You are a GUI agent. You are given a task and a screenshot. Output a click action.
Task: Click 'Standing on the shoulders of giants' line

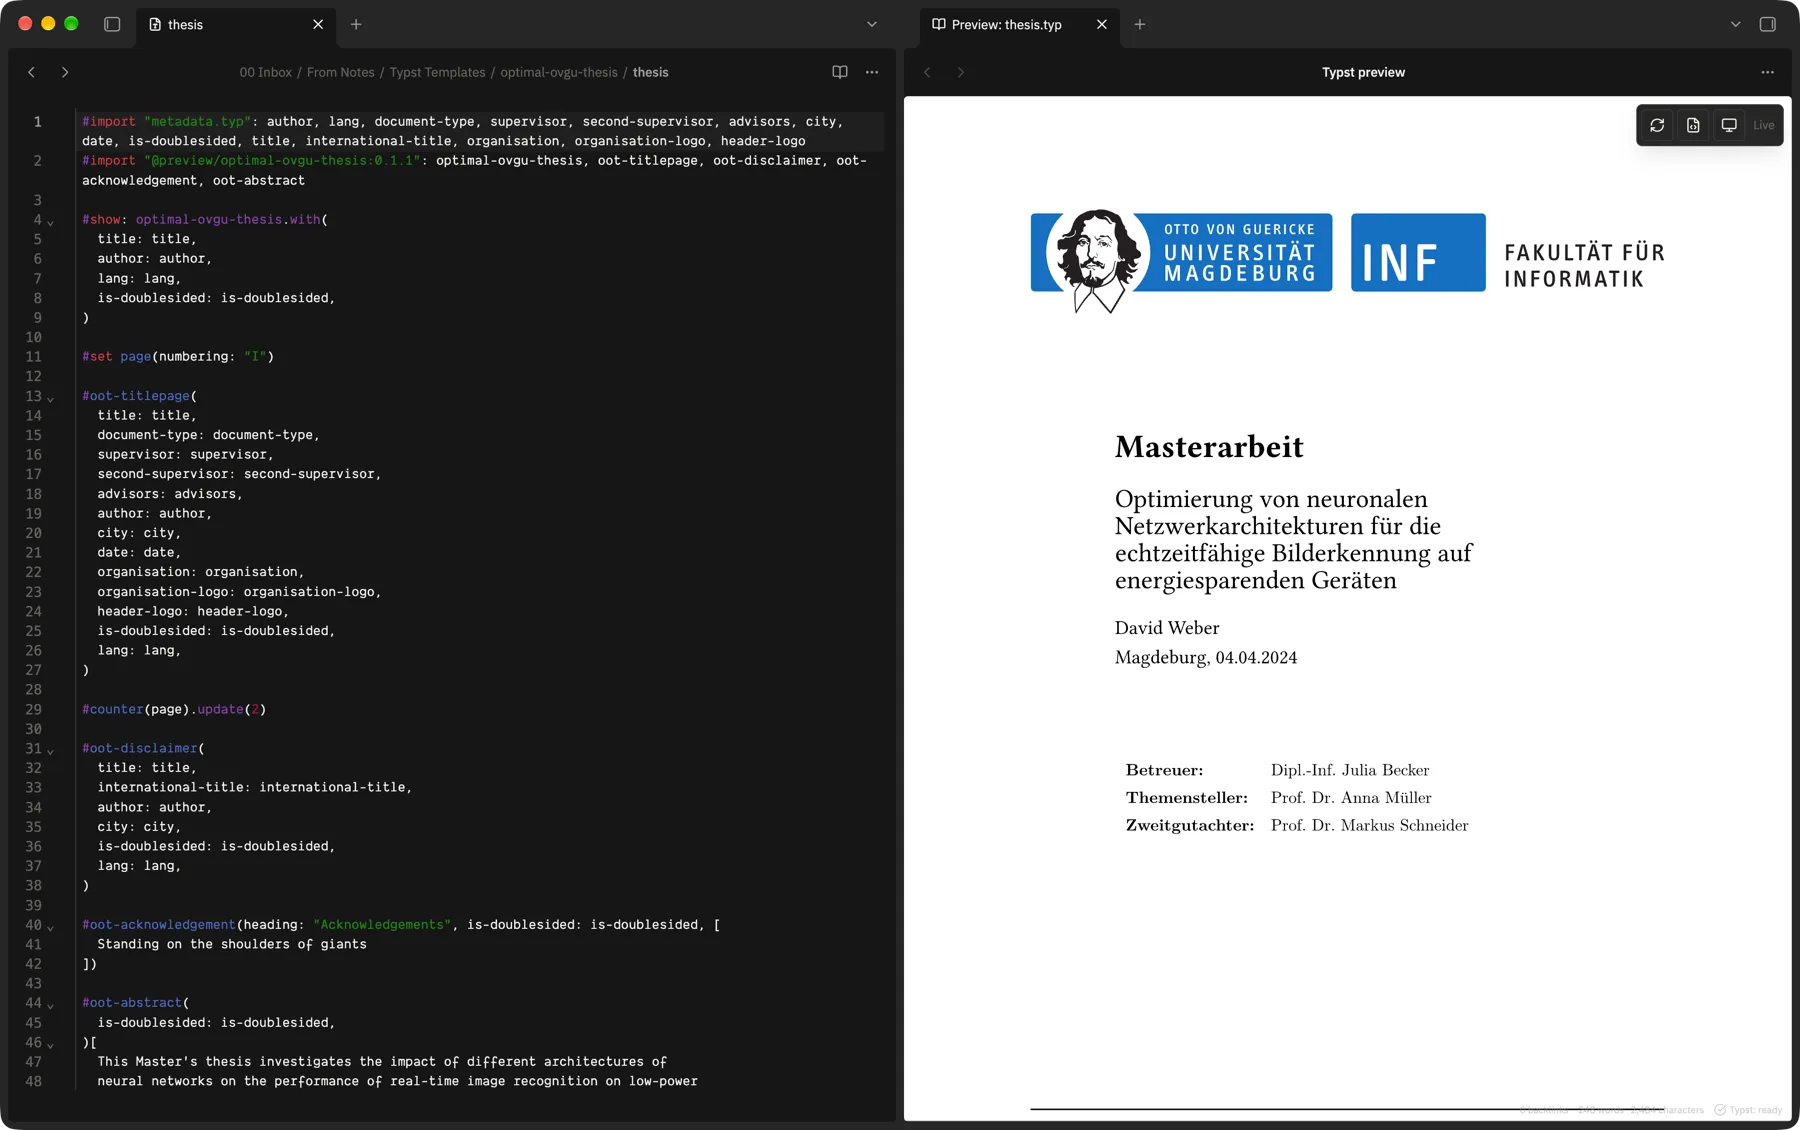coord(232,945)
